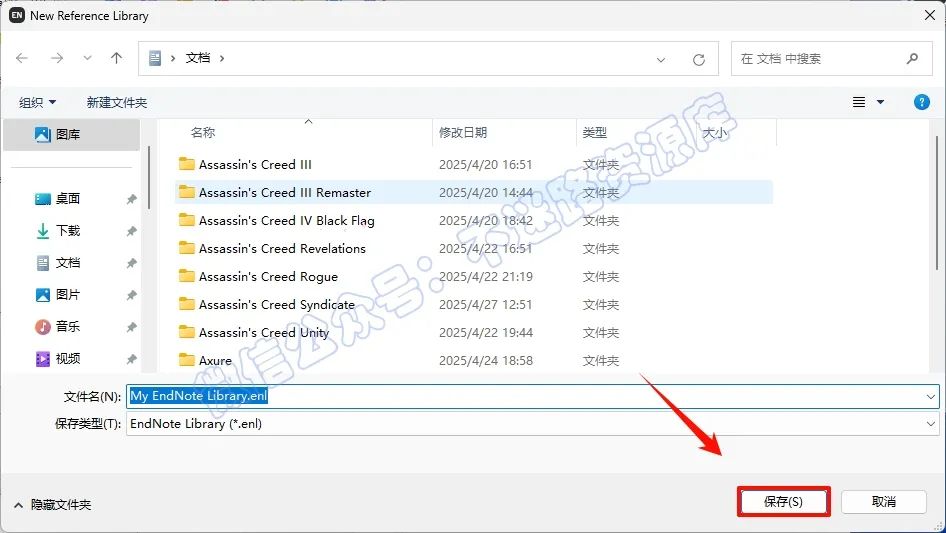Open the blue help icon

coord(921,102)
